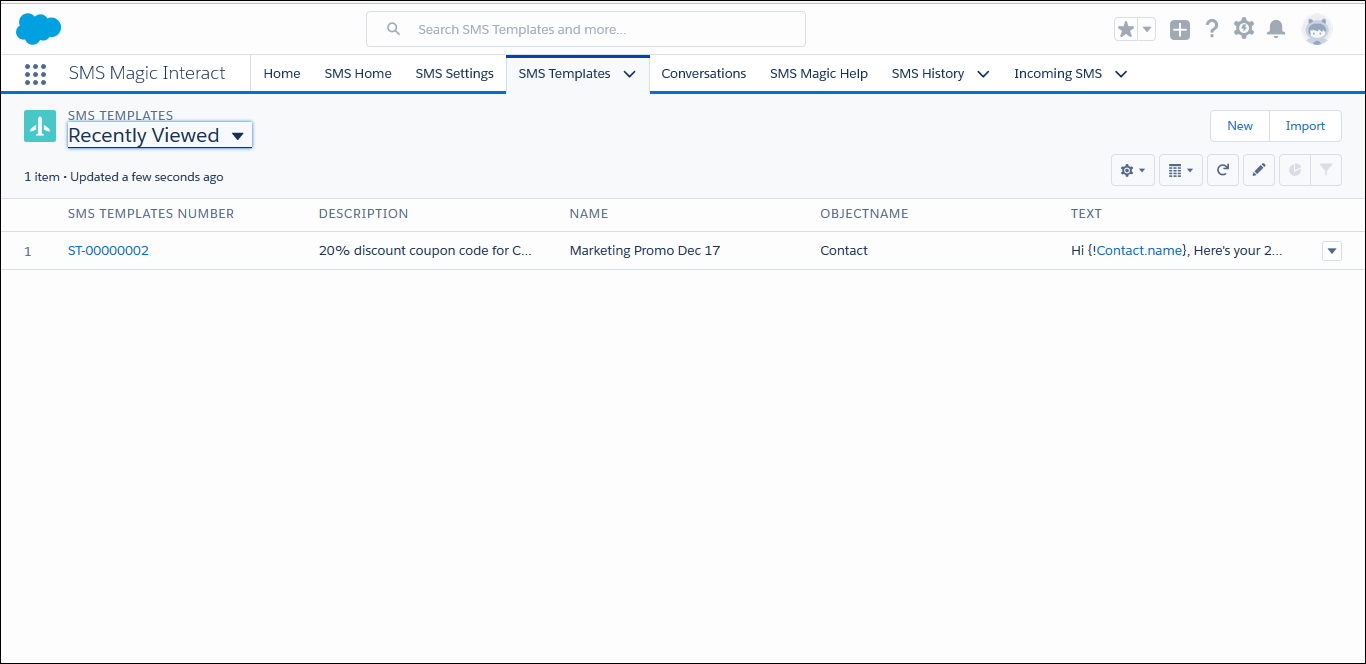The height and width of the screenshot is (664, 1366).
Task: Click the "Marketing Promo Dec 17" name cell
Action: [x=645, y=251]
